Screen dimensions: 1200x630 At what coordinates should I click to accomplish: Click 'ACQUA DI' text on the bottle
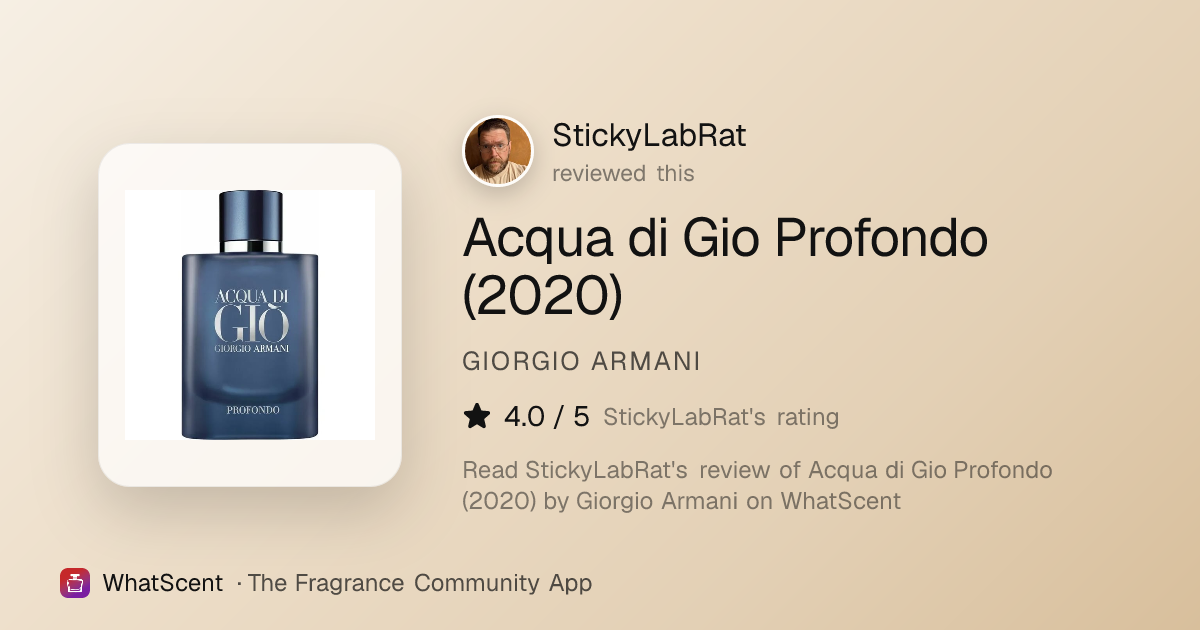pos(250,297)
